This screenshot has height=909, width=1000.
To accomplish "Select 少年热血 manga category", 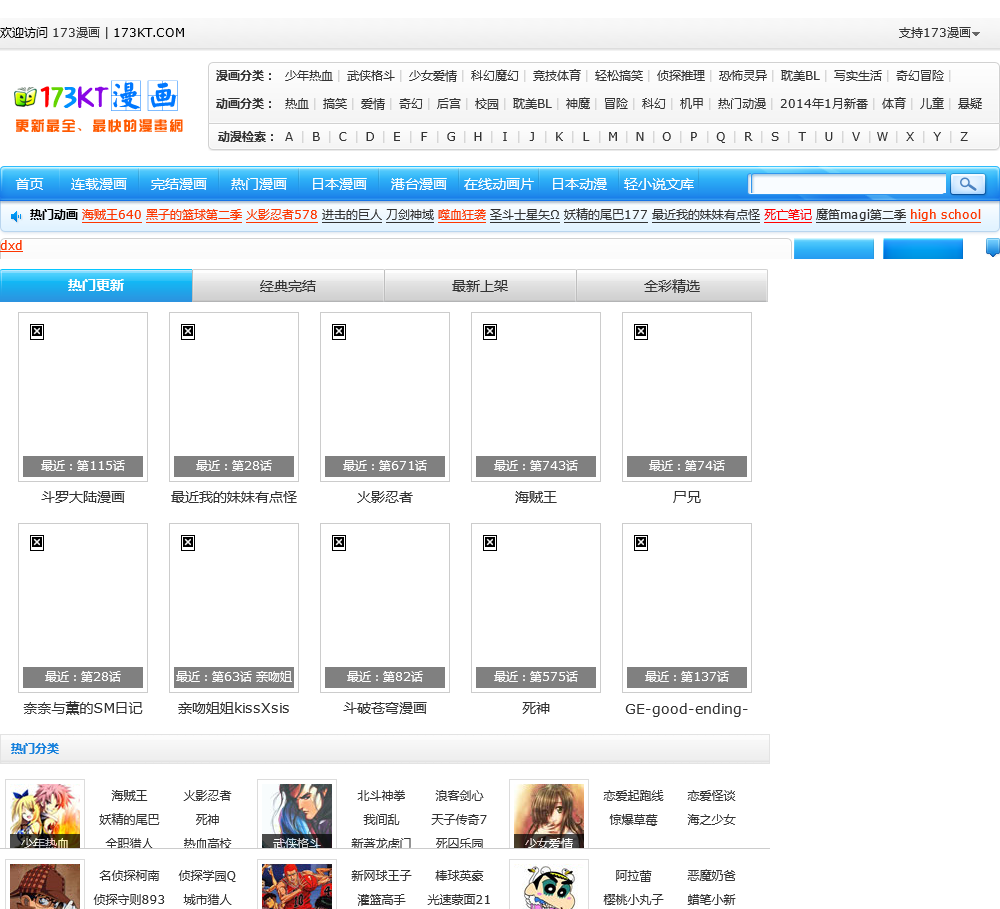I will pos(309,76).
